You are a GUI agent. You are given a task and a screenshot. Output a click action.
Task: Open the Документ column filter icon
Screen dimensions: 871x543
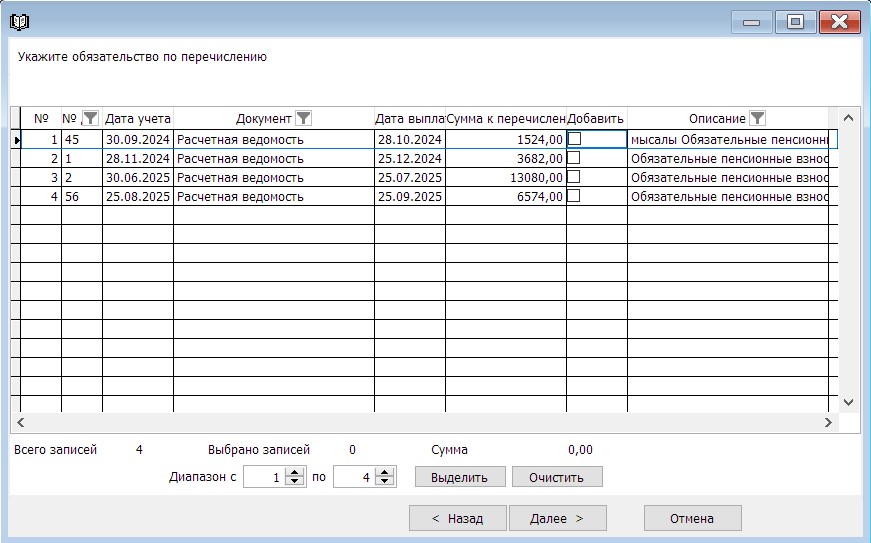coord(304,118)
